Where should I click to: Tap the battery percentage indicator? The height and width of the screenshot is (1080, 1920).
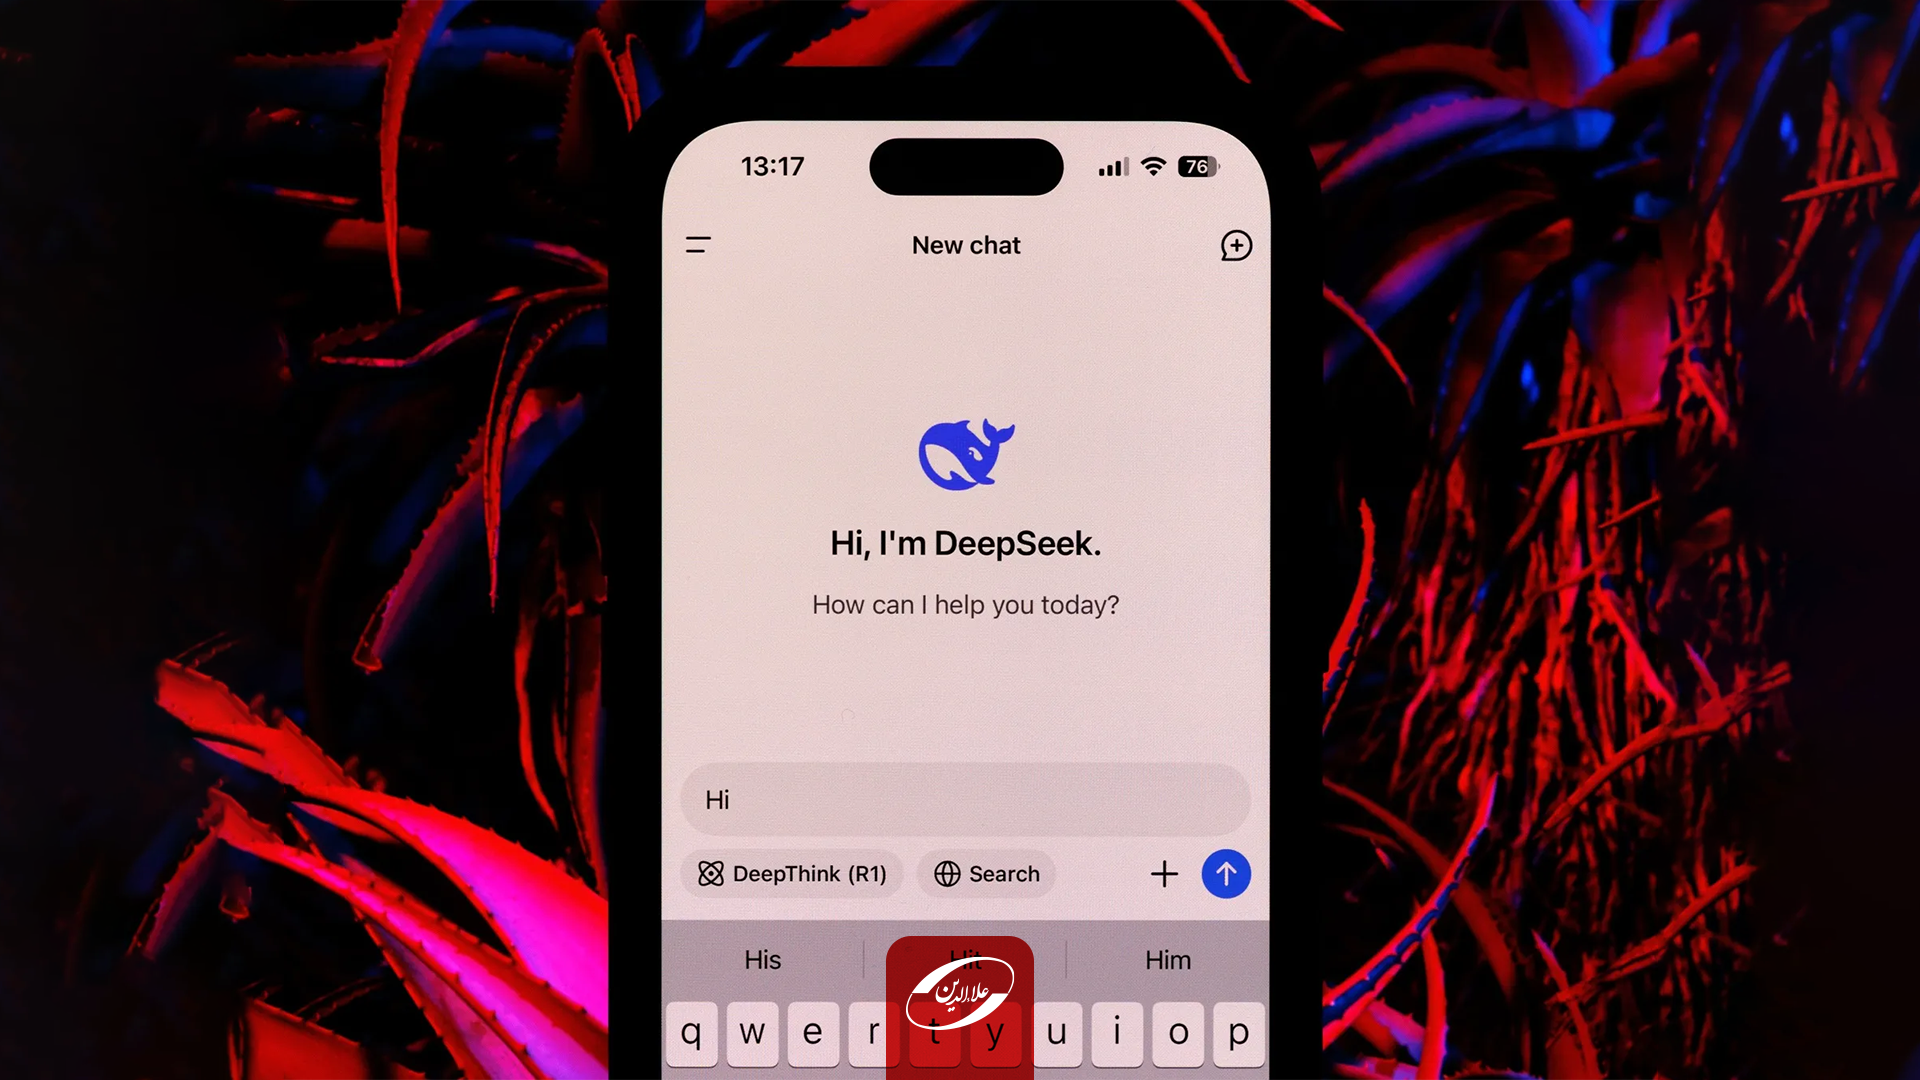(1193, 165)
